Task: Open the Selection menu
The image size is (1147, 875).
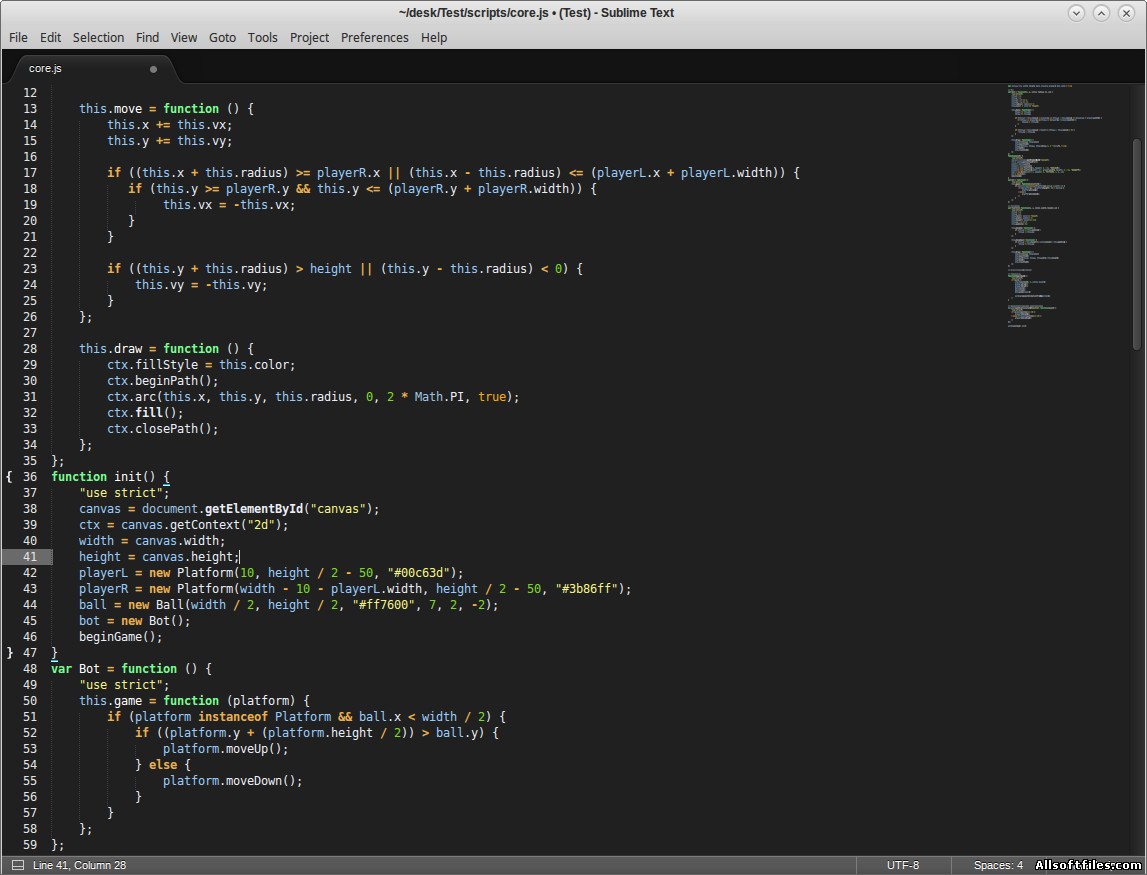Action: tap(98, 37)
